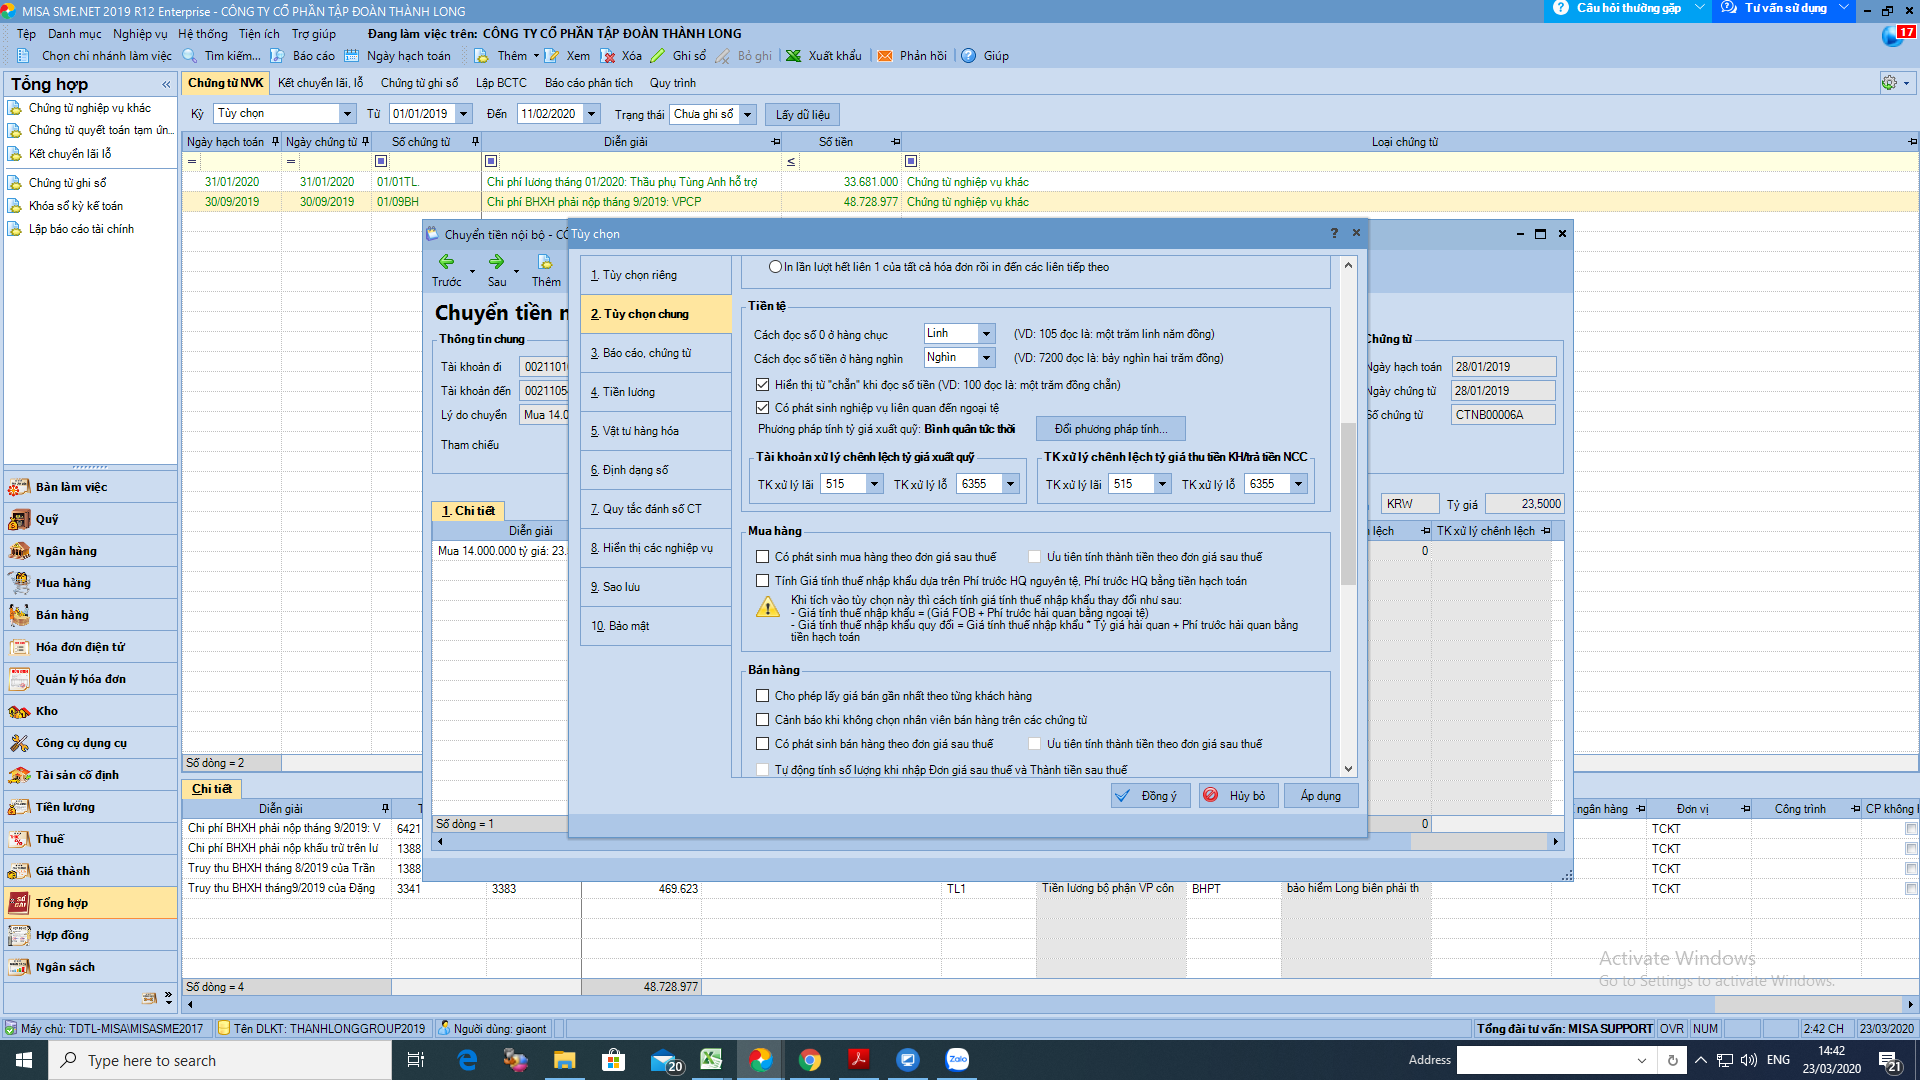
Task: Toggle 'Có phát sinh nghiệp vụ ngoại tệ' checkbox
Action: [x=763, y=408]
